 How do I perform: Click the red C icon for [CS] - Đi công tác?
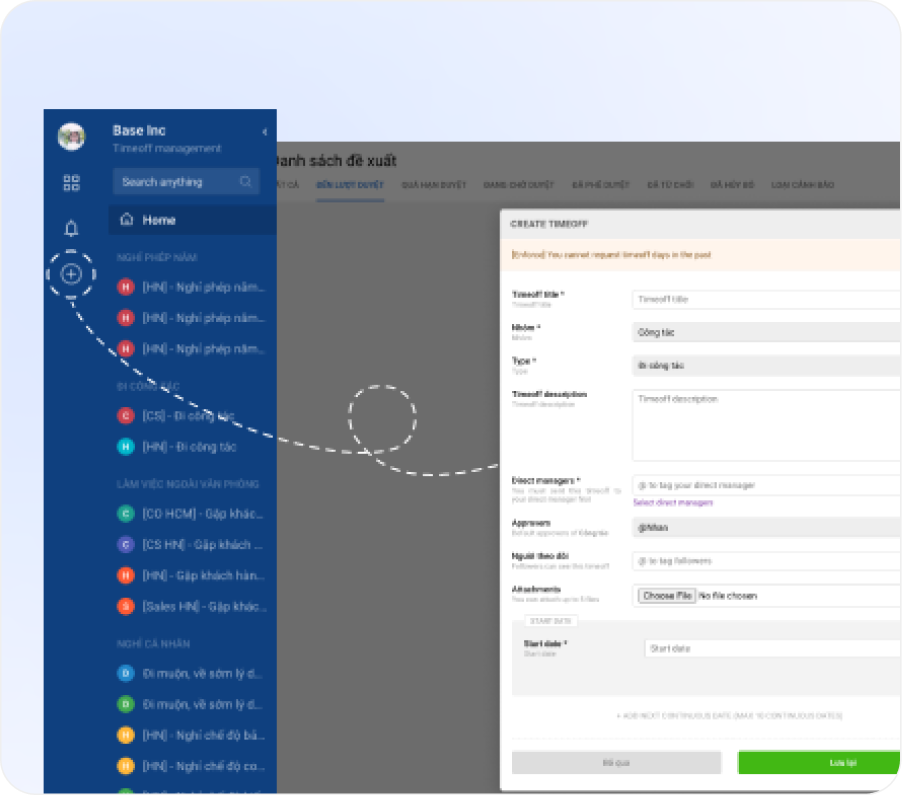click(x=126, y=415)
